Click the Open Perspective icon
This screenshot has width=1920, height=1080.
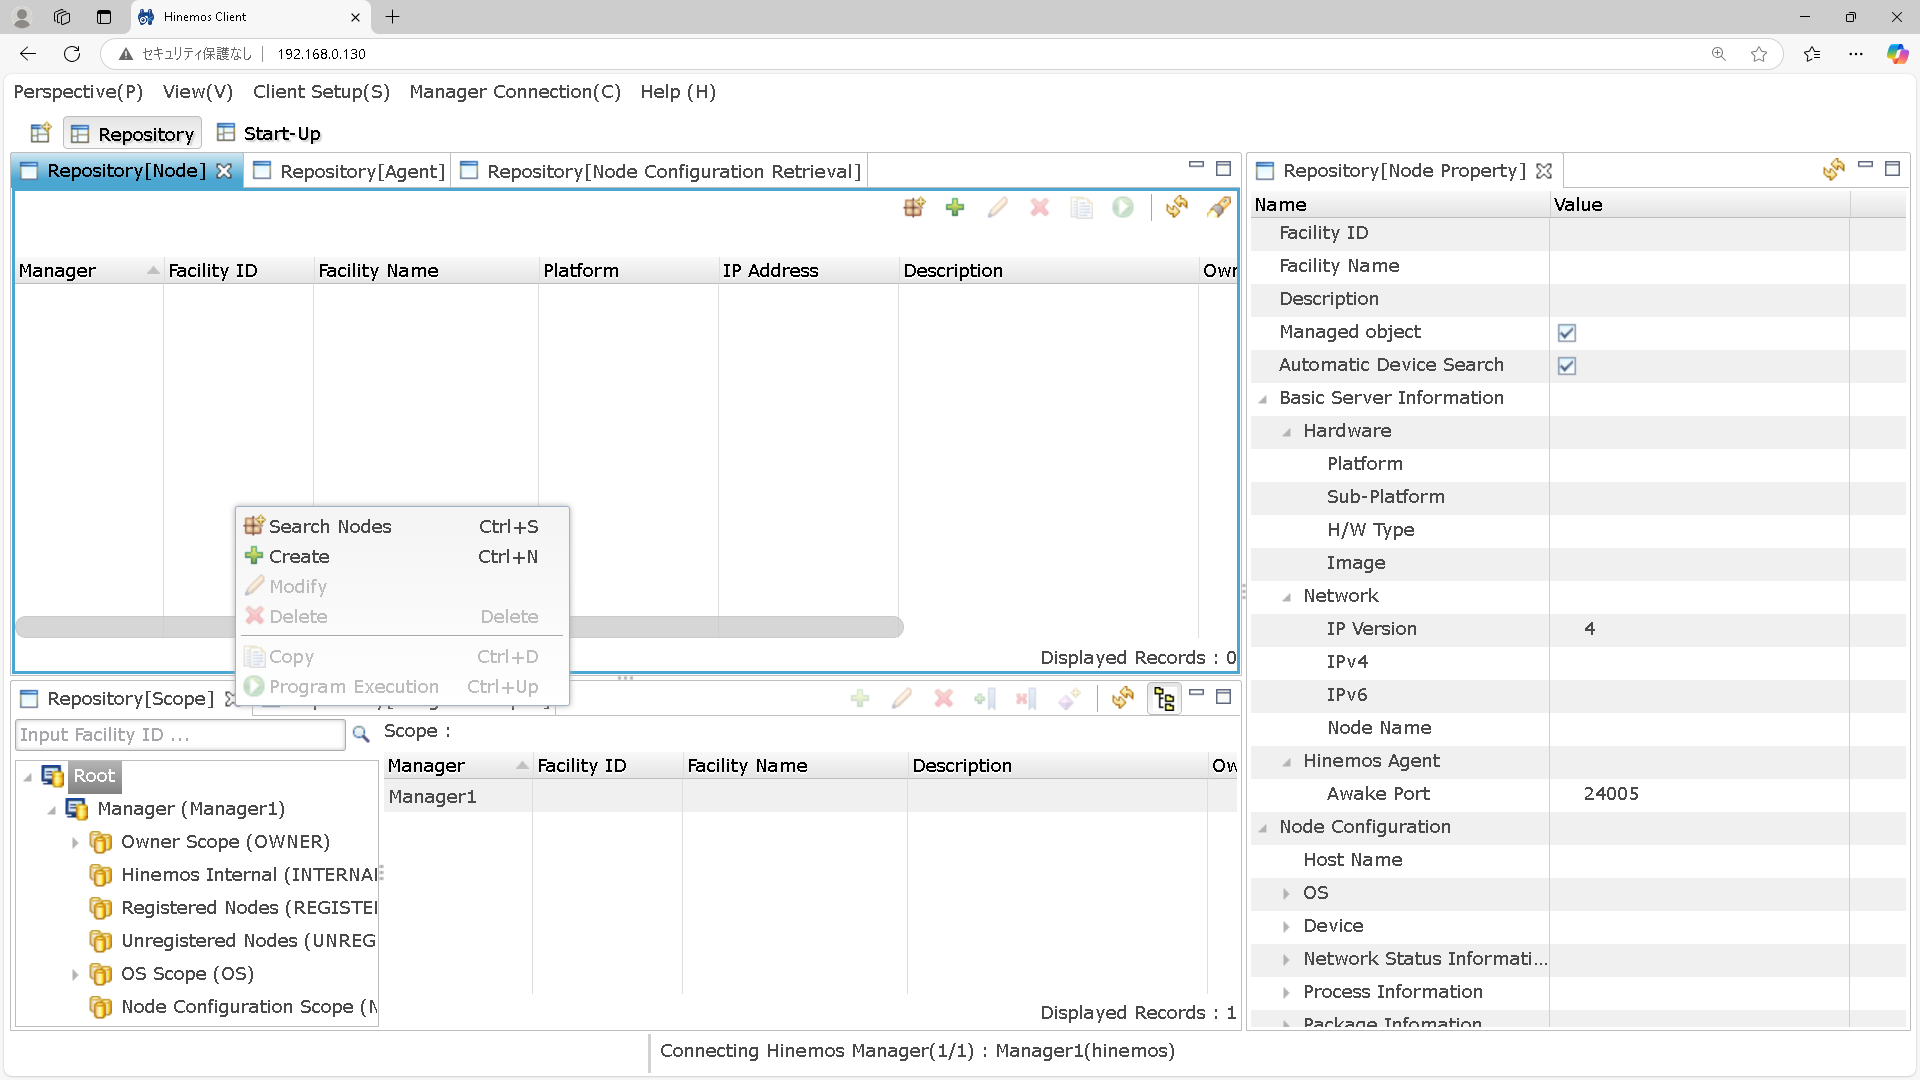41,133
